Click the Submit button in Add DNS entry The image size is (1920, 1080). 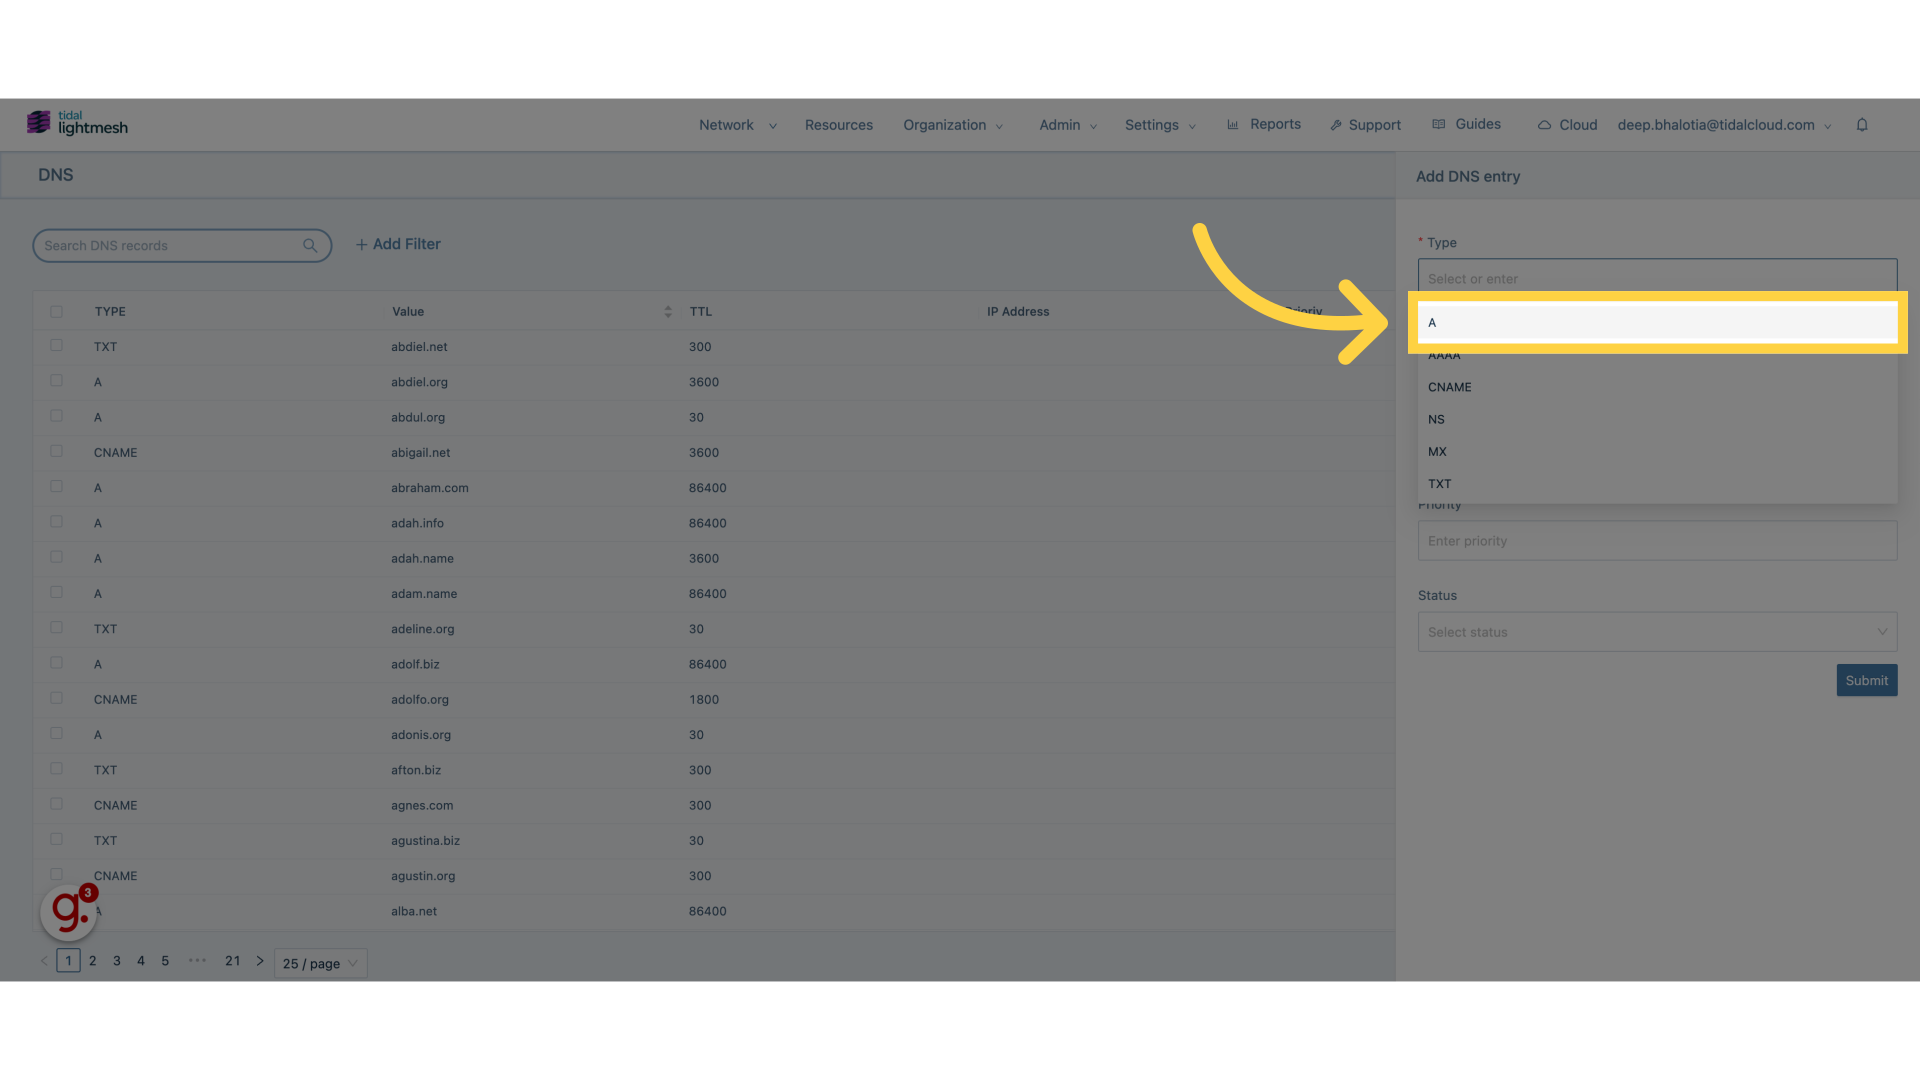(1866, 680)
